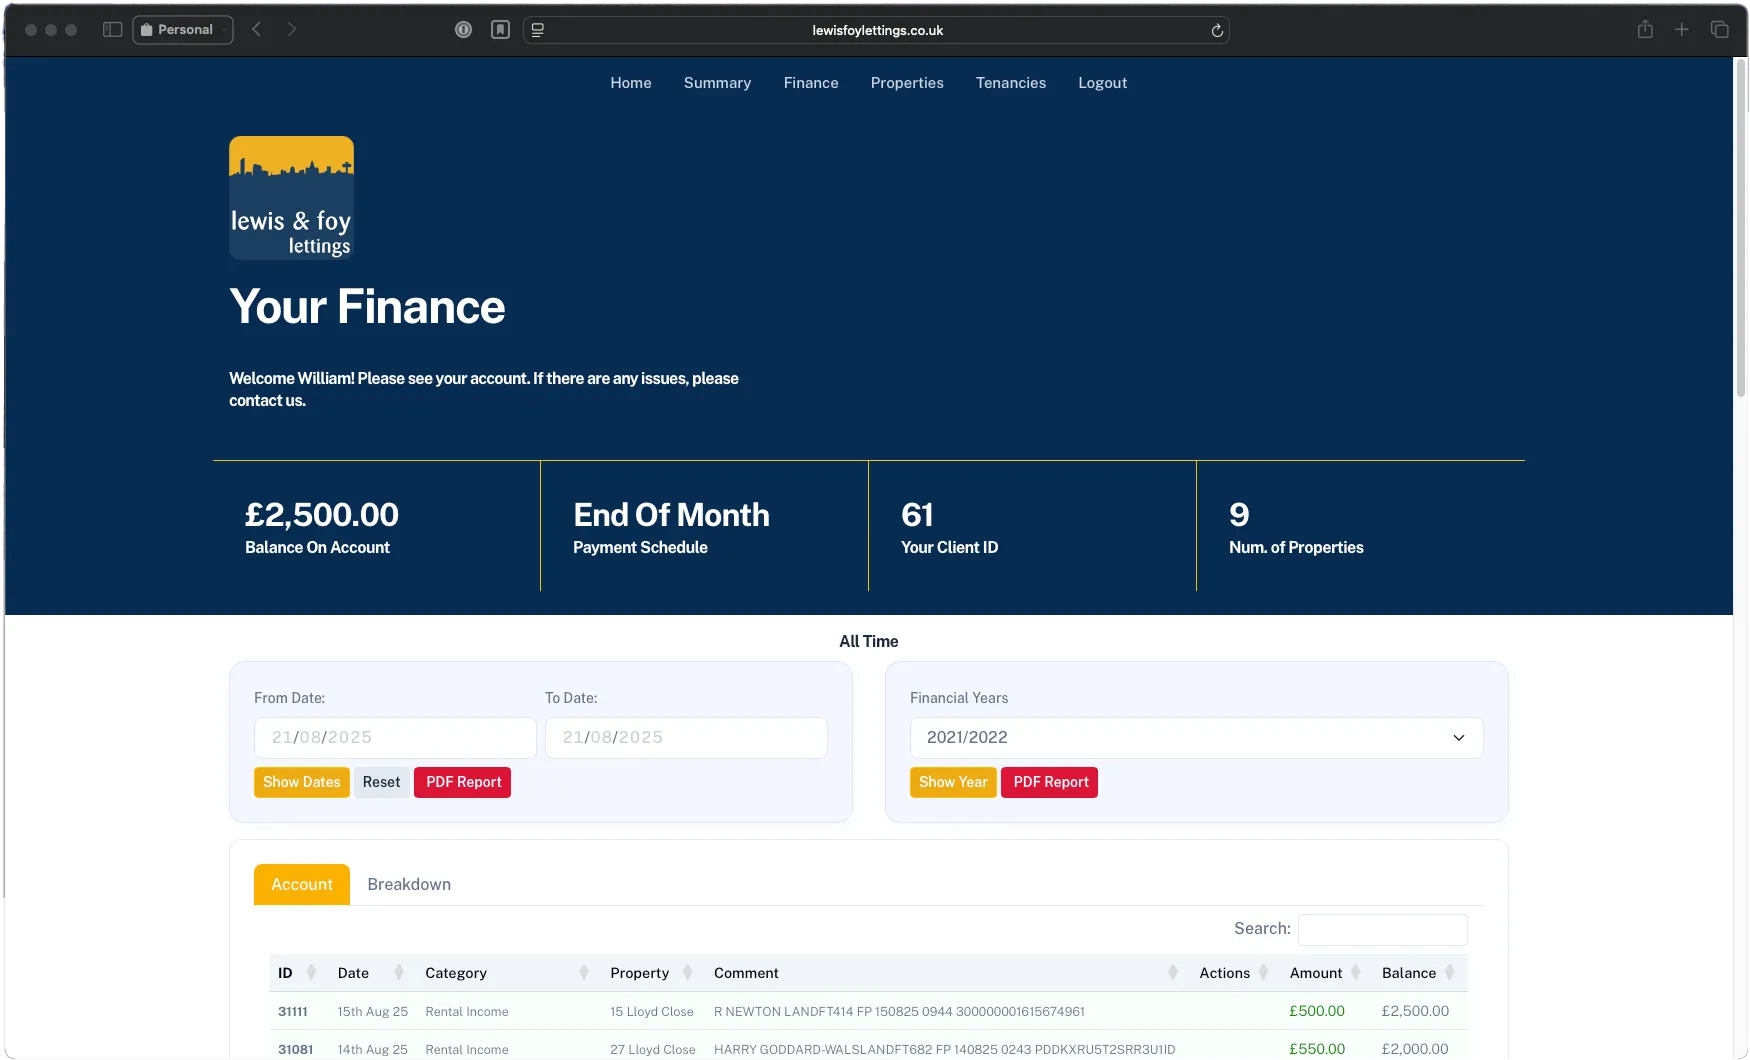1750x1060 pixels.
Task: Click the Show Dates button
Action: 301,782
